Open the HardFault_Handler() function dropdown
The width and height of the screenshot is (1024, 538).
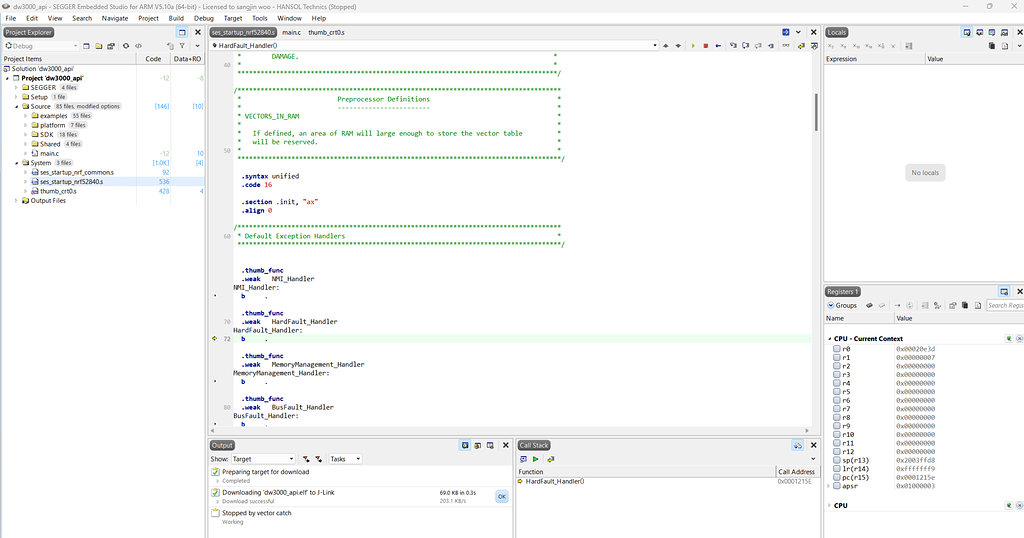point(434,46)
